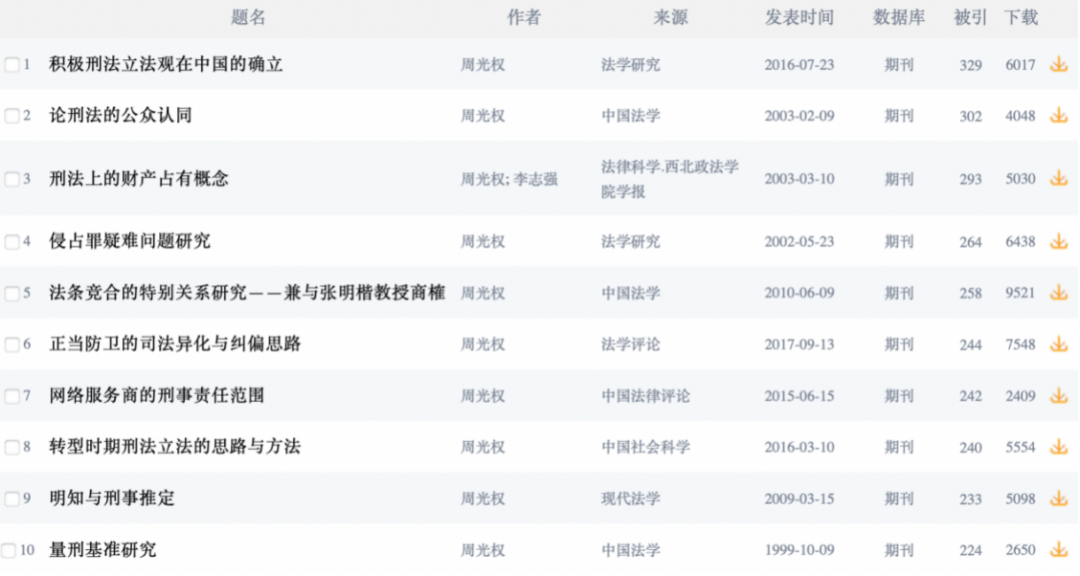Download article 刑法上的财产占有概念
This screenshot has width=1080, height=576.
pos(1059,178)
